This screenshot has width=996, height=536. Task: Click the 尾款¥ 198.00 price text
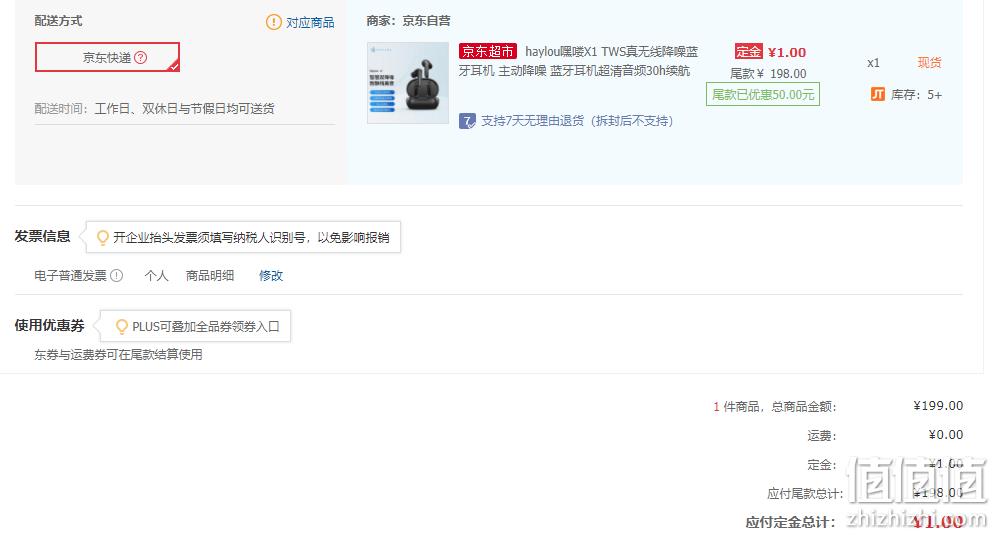pyautogui.click(x=768, y=74)
